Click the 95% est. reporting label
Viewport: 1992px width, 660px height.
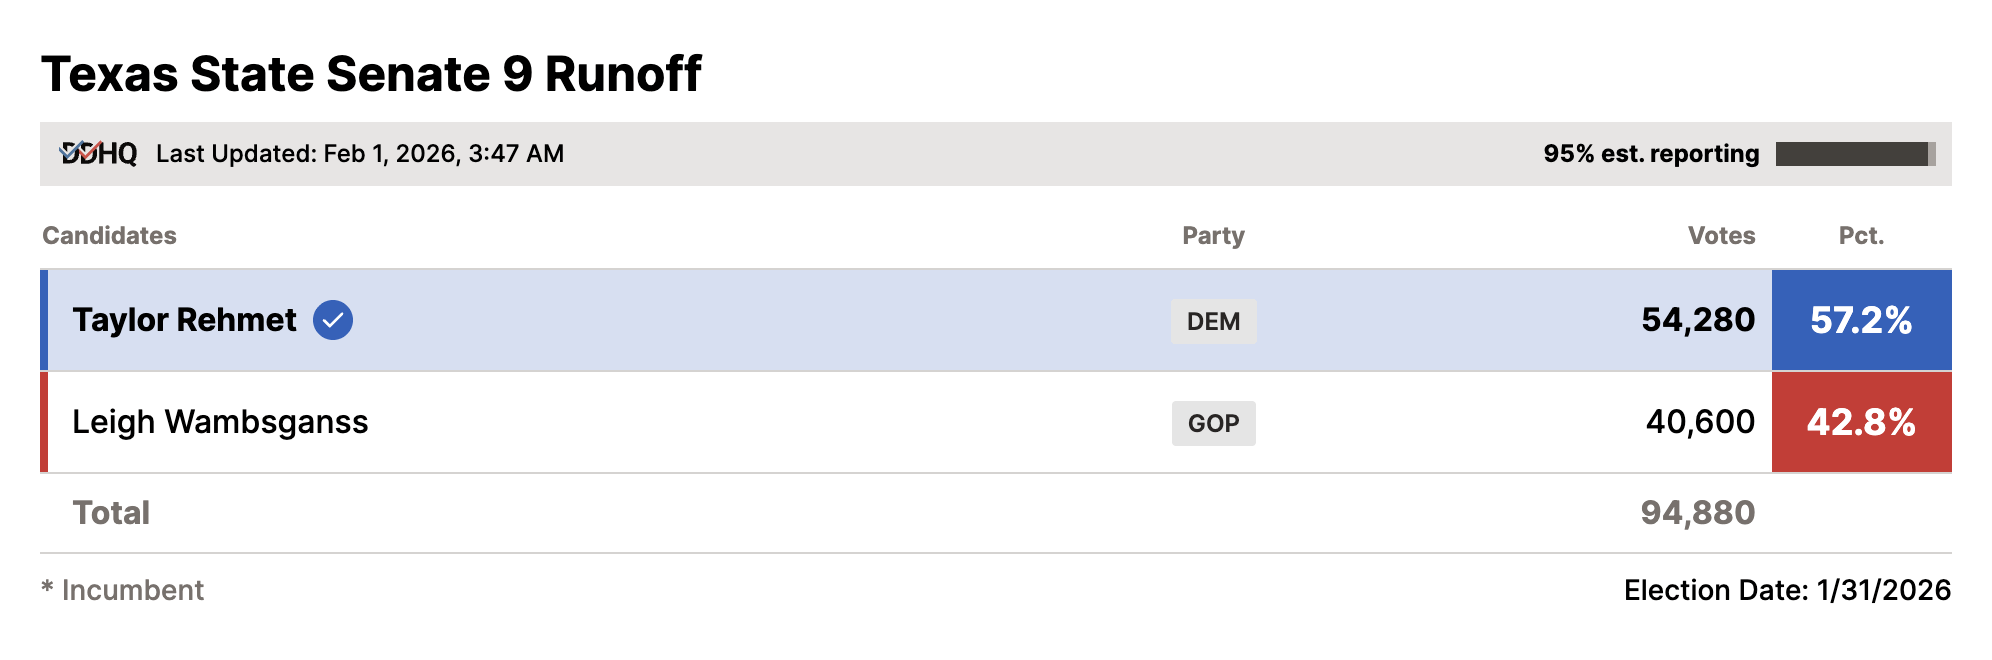tap(1650, 154)
